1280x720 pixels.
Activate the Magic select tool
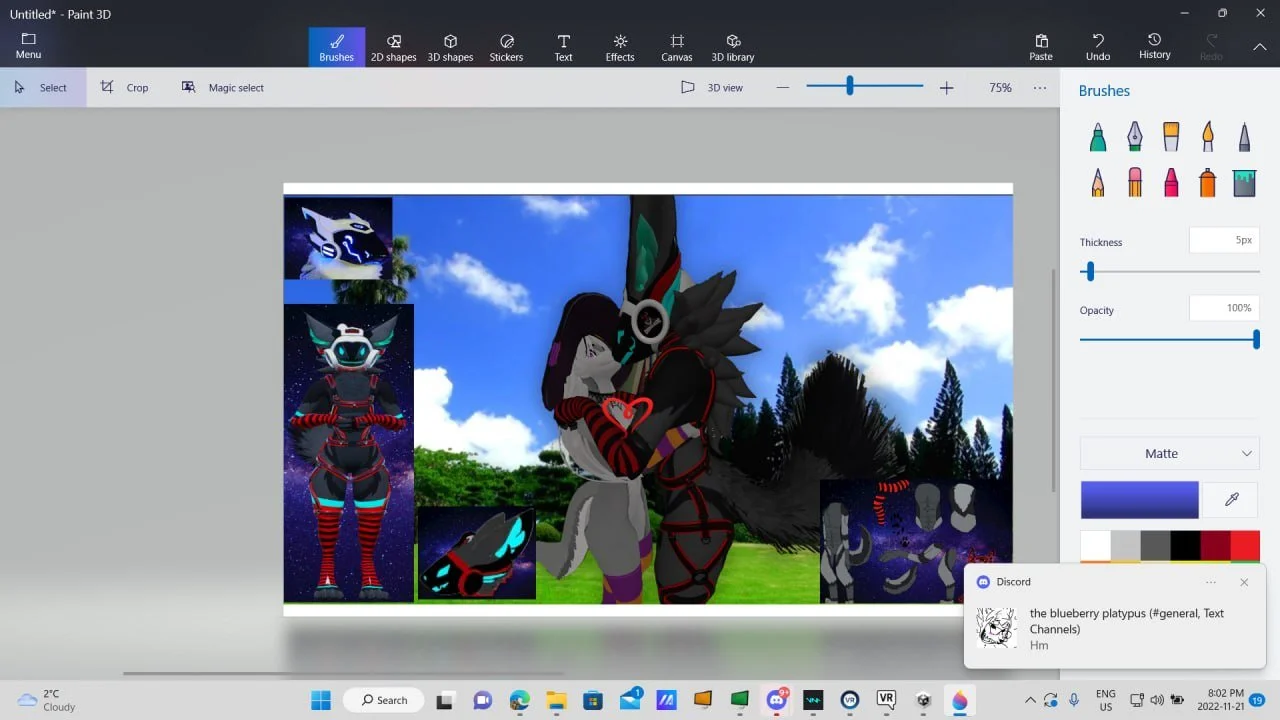pyautogui.click(x=223, y=87)
